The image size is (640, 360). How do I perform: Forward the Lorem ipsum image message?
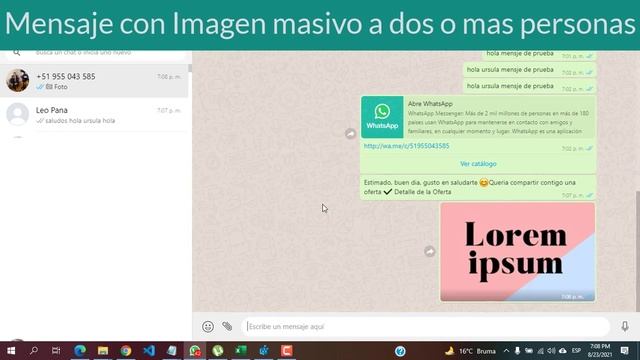click(x=429, y=251)
